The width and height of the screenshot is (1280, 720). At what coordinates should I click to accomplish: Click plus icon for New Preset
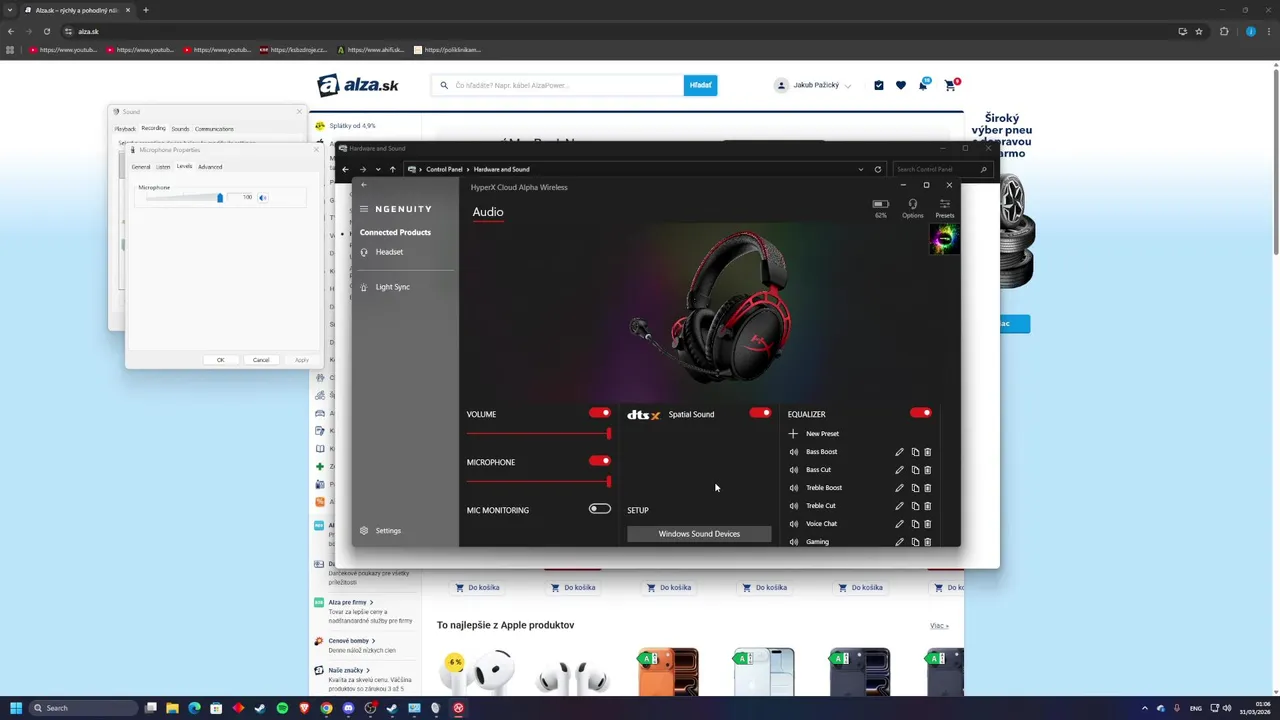793,434
